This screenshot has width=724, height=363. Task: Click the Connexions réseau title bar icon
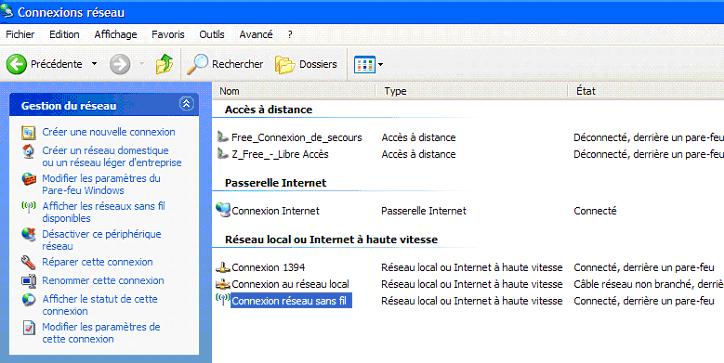click(6, 11)
